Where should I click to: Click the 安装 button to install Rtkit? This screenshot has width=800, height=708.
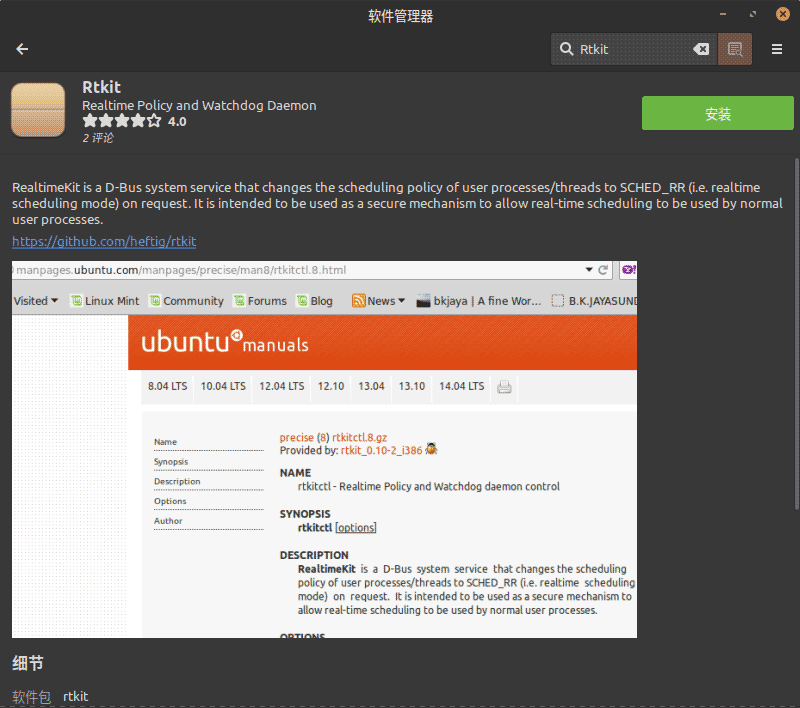pyautogui.click(x=717, y=113)
